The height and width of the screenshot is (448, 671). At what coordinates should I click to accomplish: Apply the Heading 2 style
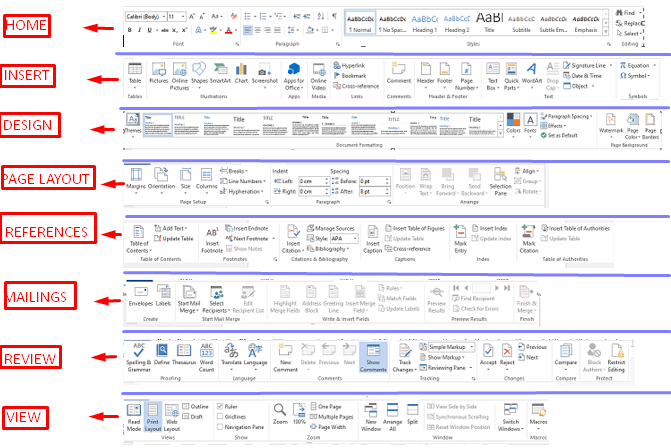tap(457, 23)
